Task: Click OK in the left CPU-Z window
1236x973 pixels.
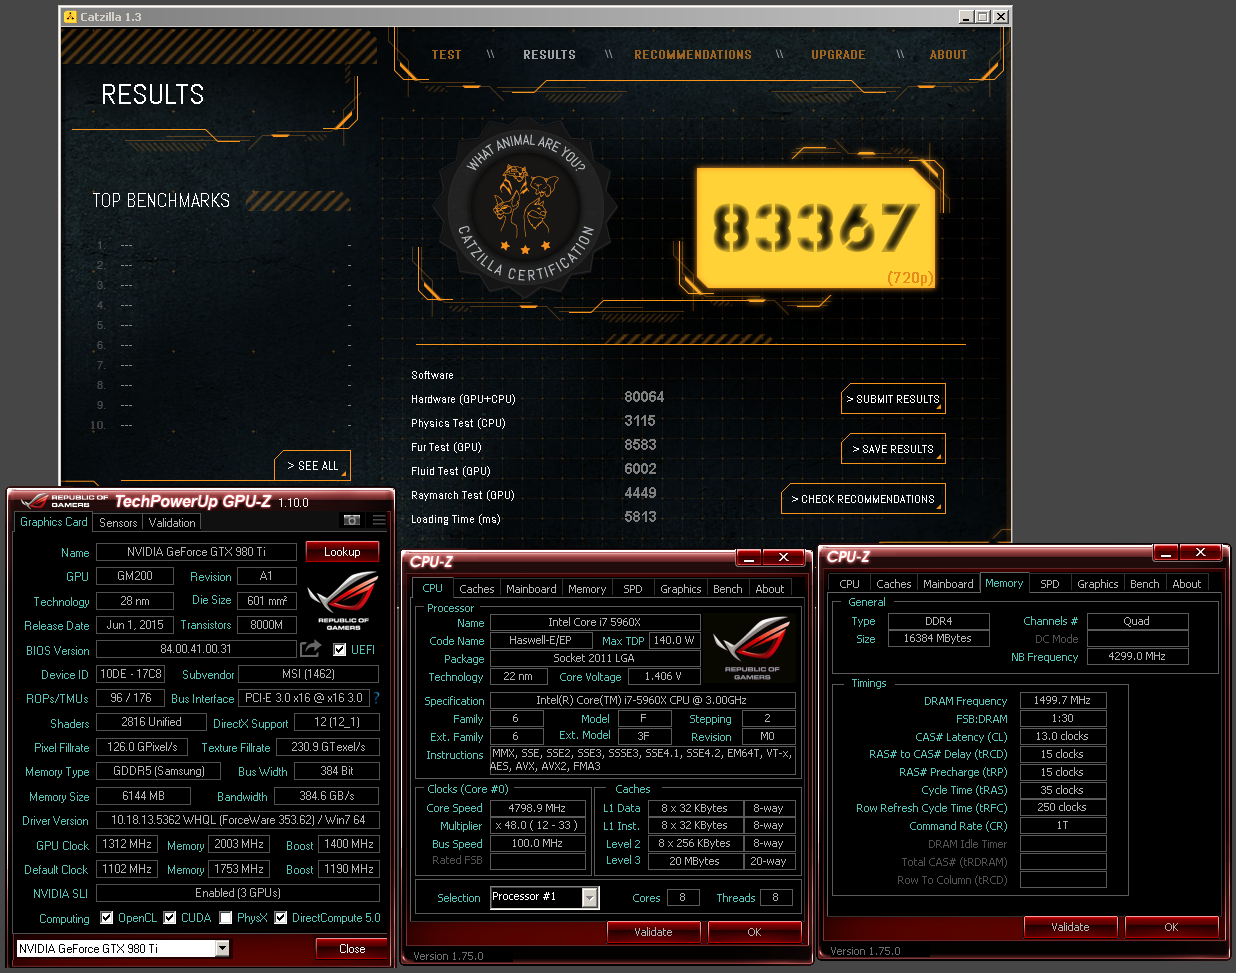Action: tap(754, 932)
